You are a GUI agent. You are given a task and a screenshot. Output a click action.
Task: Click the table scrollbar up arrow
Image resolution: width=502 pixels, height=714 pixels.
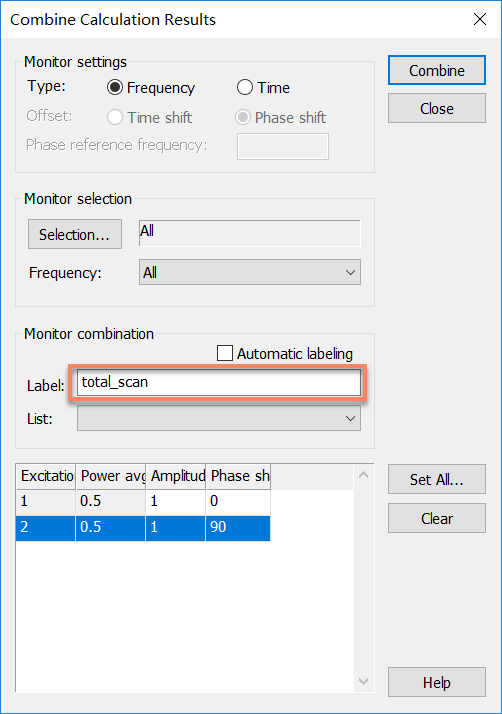(x=364, y=475)
